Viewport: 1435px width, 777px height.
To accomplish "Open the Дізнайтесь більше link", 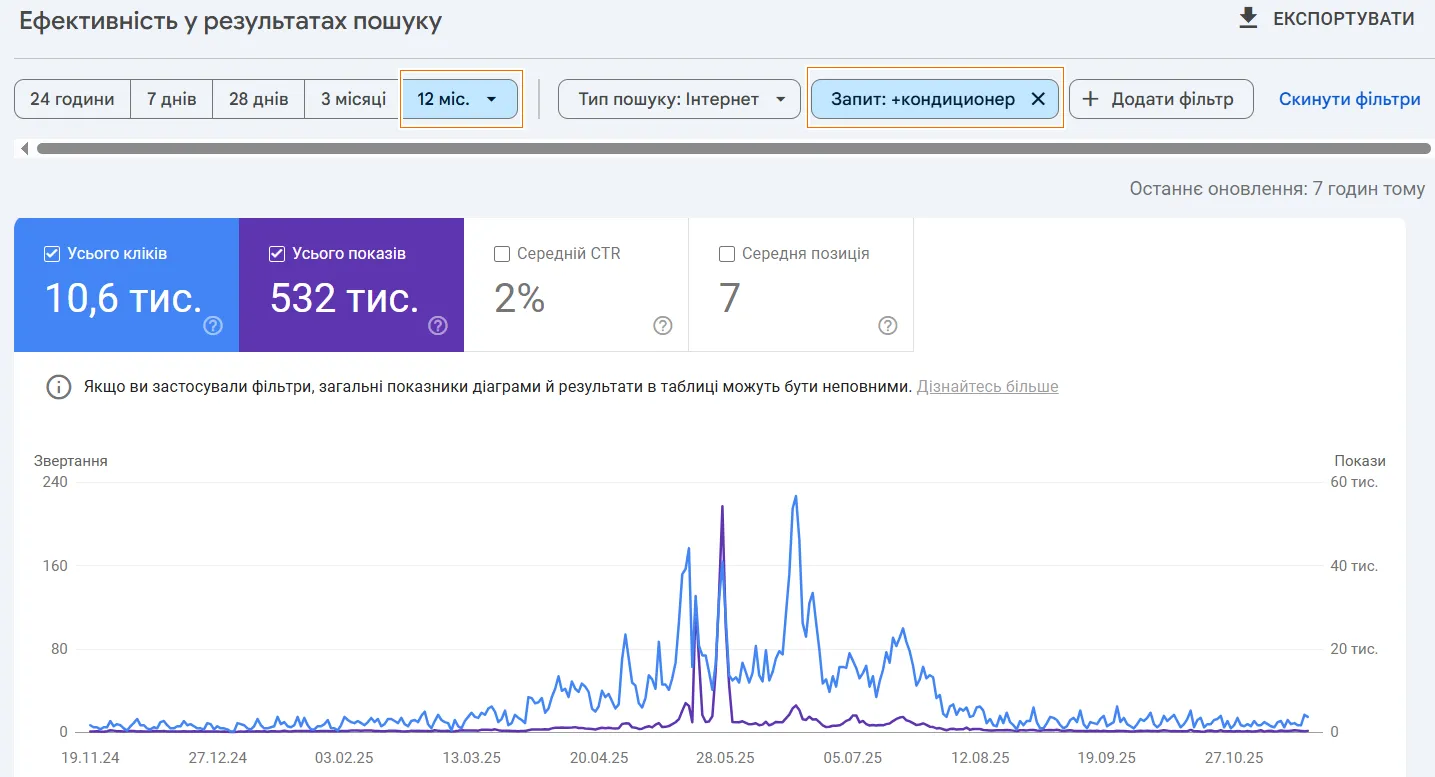I will click(x=987, y=387).
